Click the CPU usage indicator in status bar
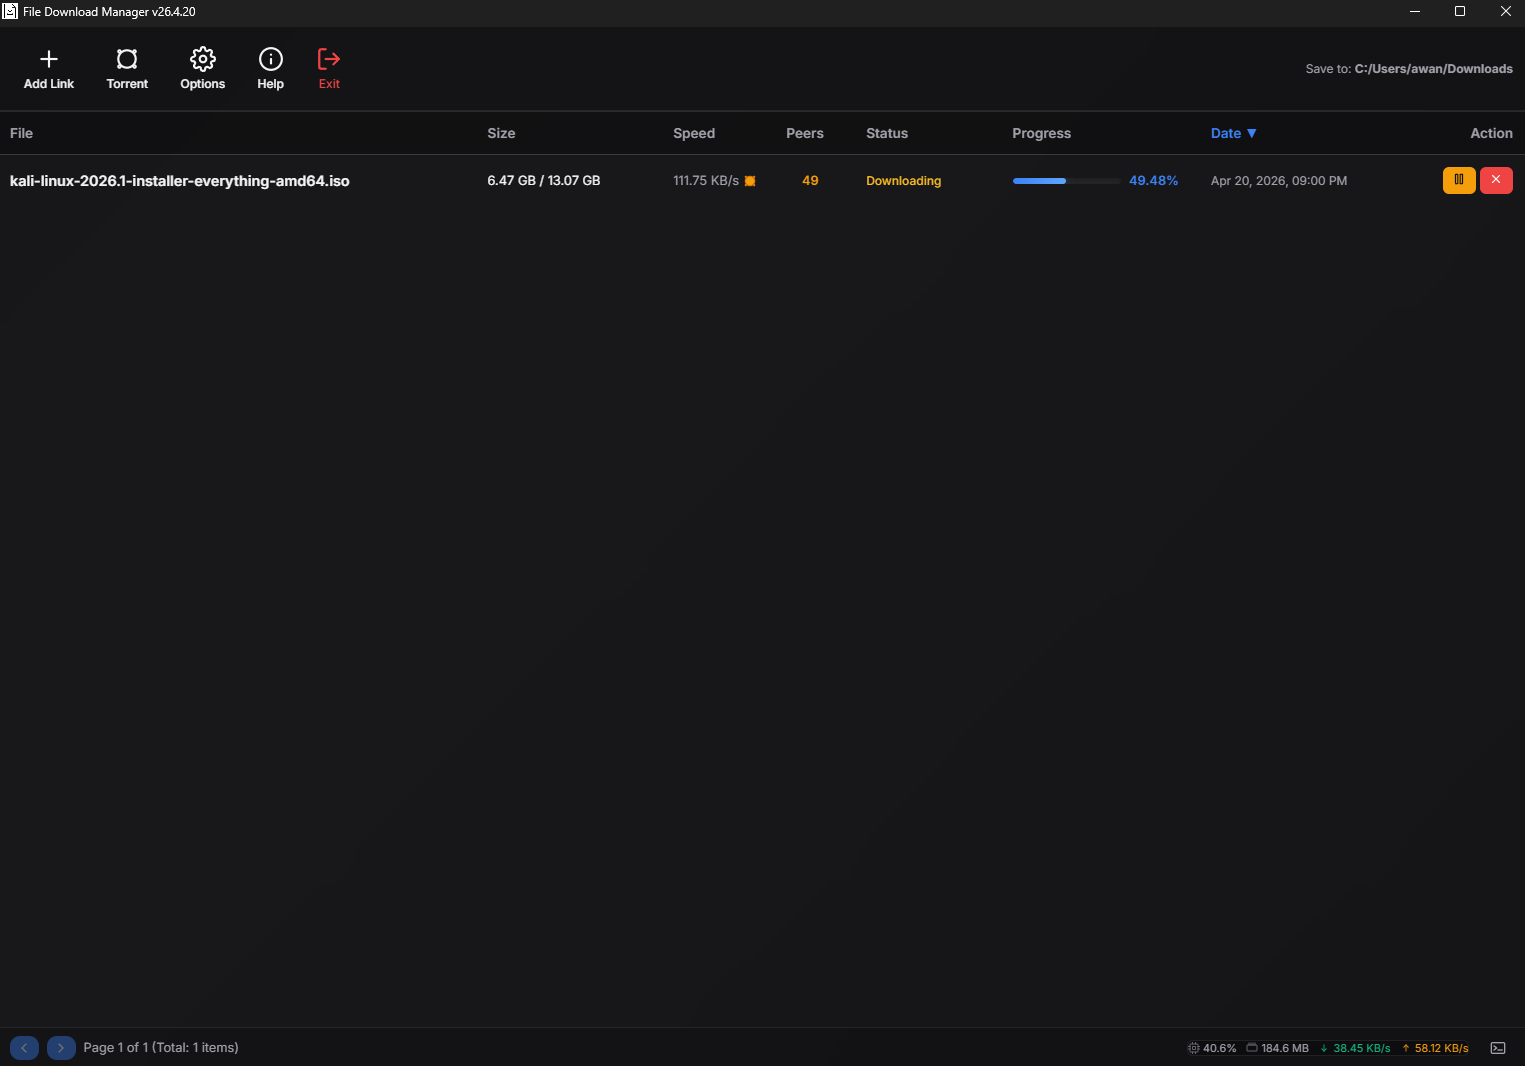This screenshot has height=1066, width=1525. pos(1211,1048)
